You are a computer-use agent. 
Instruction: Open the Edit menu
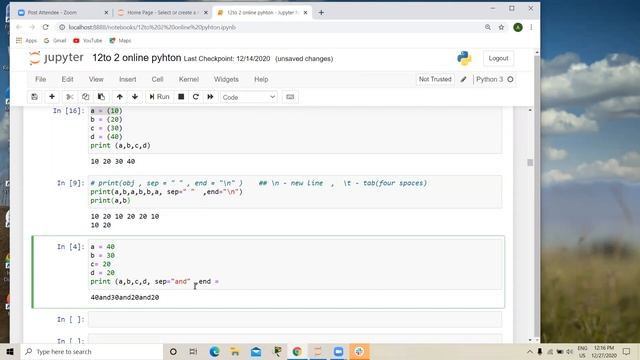(x=67, y=79)
